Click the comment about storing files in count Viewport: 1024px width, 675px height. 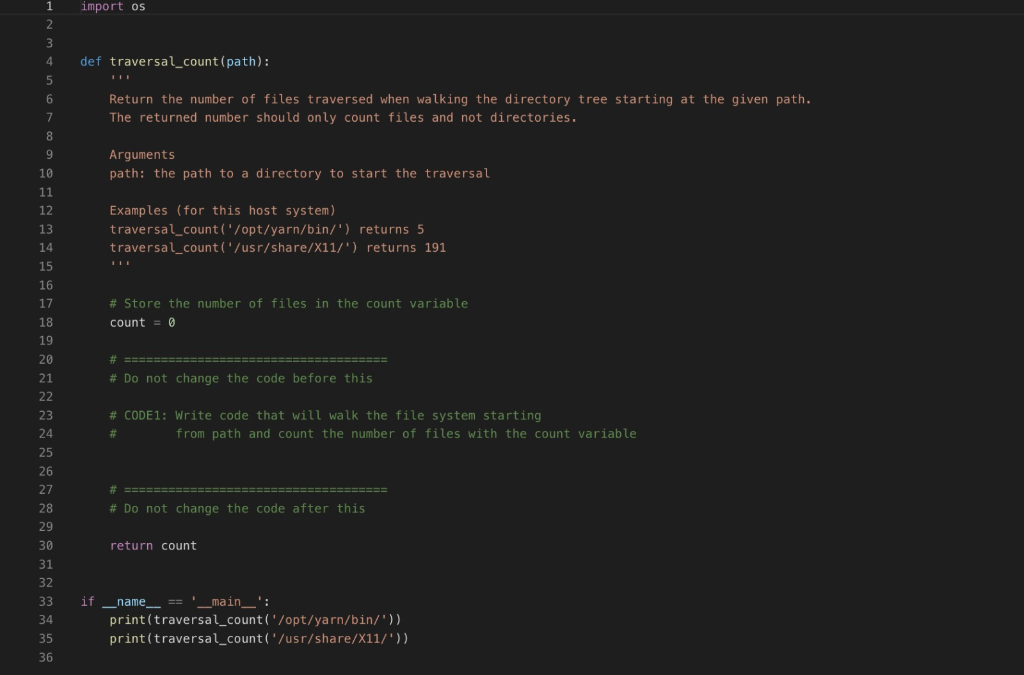point(289,303)
